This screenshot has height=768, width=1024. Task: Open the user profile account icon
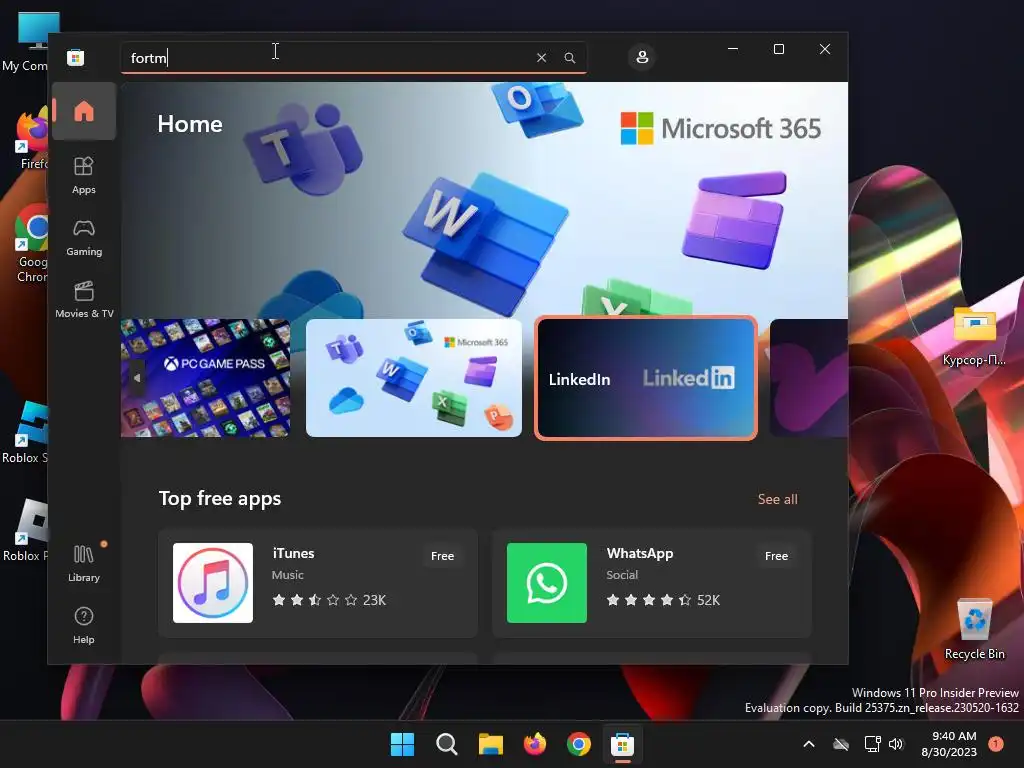tap(642, 57)
